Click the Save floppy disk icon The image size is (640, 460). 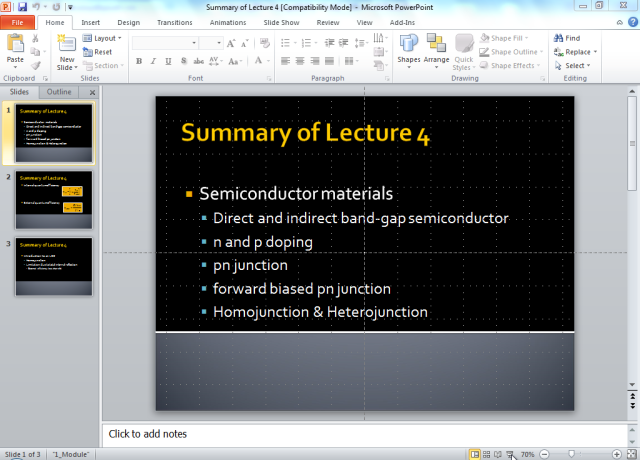click(x=22, y=7)
